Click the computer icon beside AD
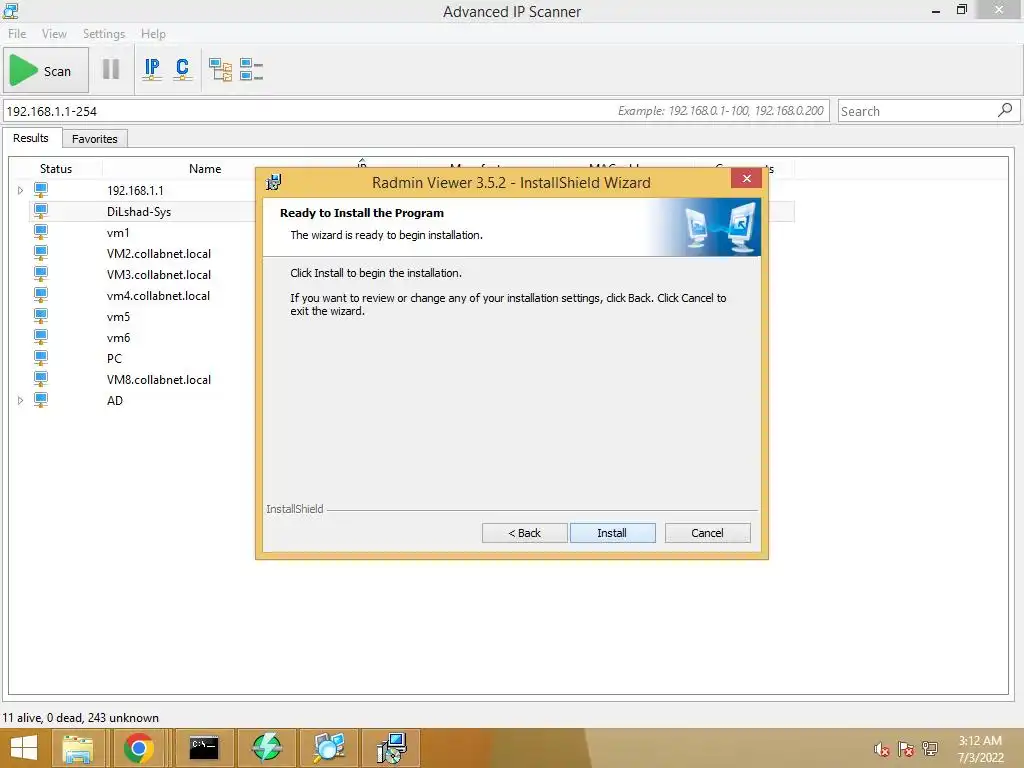1024x768 pixels. (41, 400)
